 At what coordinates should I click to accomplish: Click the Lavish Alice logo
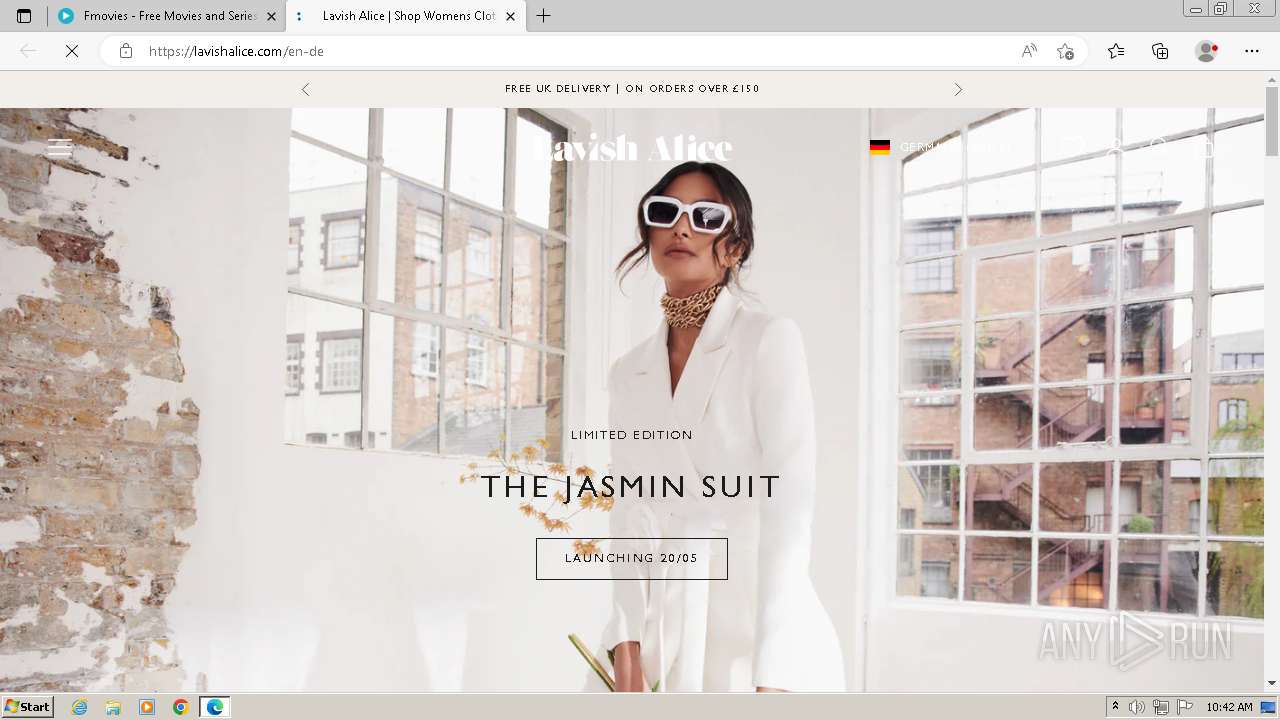pyautogui.click(x=632, y=148)
